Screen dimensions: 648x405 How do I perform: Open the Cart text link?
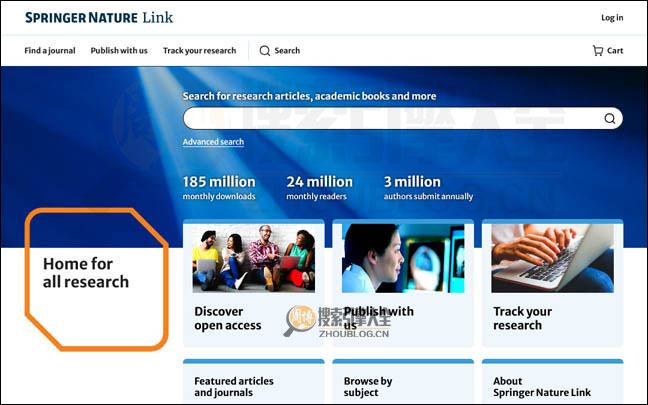point(615,50)
